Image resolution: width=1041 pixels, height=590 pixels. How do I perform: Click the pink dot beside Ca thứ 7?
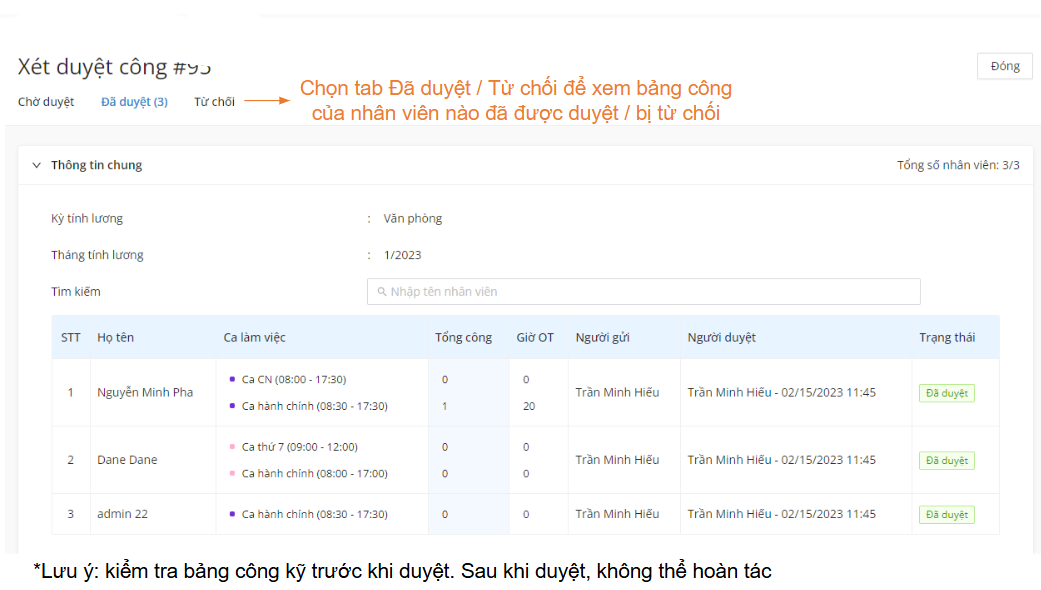(x=232, y=447)
